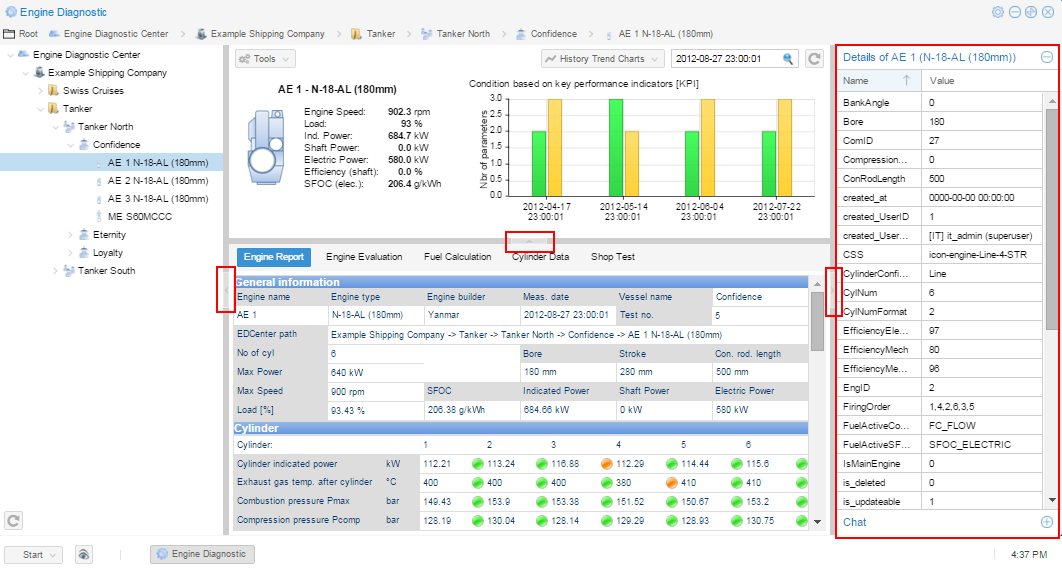Expand the Tanker South tree node
Screen dimensions: 1062x568
(x=54, y=271)
